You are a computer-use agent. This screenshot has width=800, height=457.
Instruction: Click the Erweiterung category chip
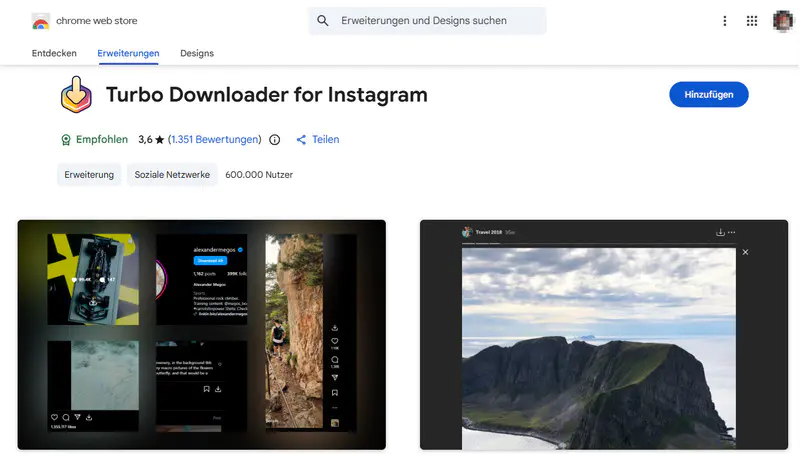pyautogui.click(x=89, y=174)
